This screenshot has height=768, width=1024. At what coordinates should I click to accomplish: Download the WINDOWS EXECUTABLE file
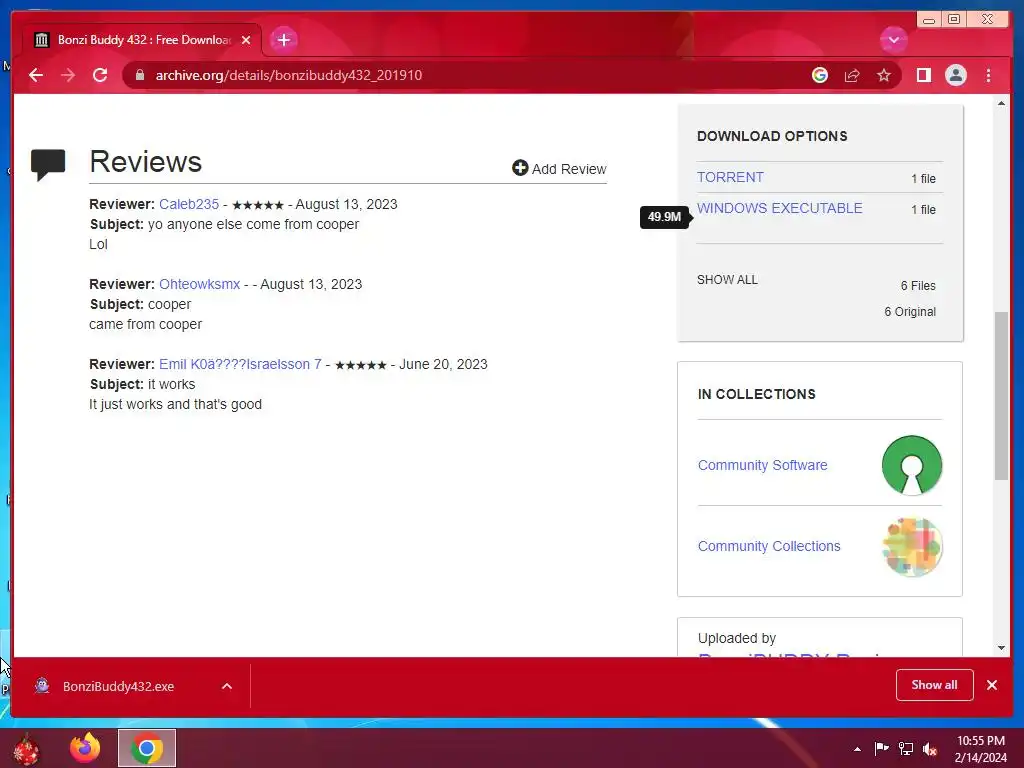[780, 208]
